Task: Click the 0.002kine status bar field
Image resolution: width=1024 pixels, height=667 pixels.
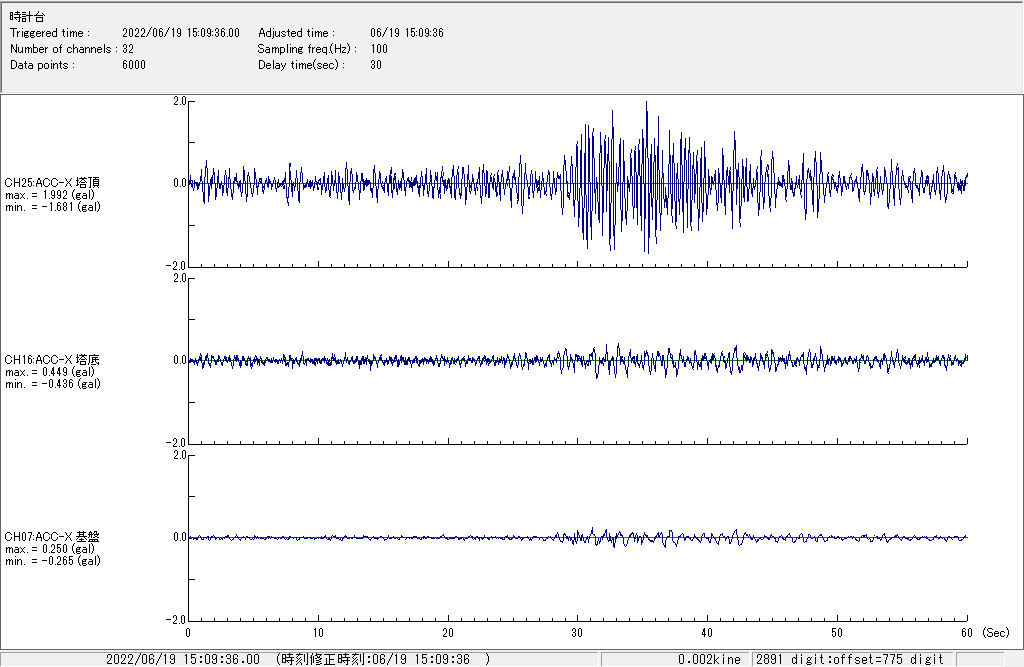Action: (709, 659)
